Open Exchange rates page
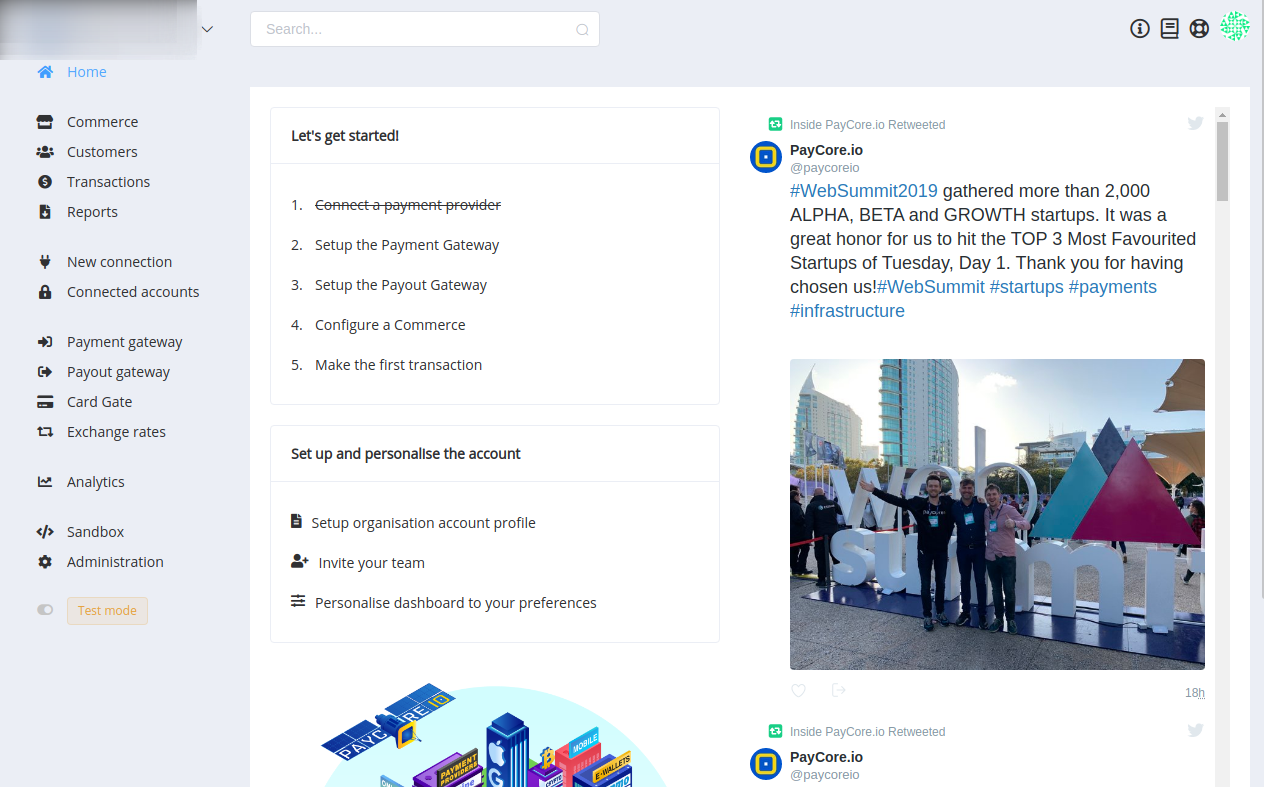This screenshot has width=1264, height=787. tap(117, 432)
